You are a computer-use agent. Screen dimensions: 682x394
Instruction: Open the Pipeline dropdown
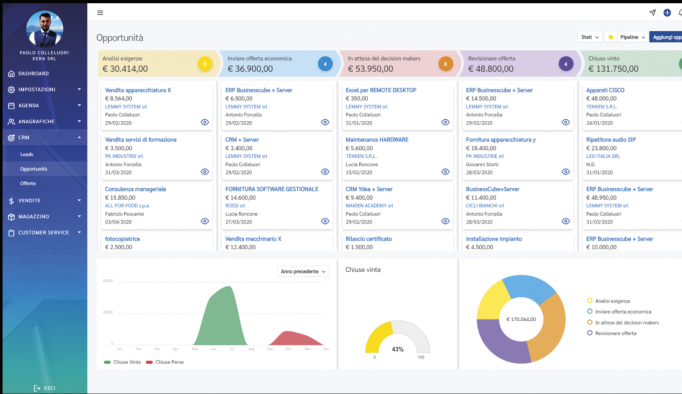tap(632, 37)
